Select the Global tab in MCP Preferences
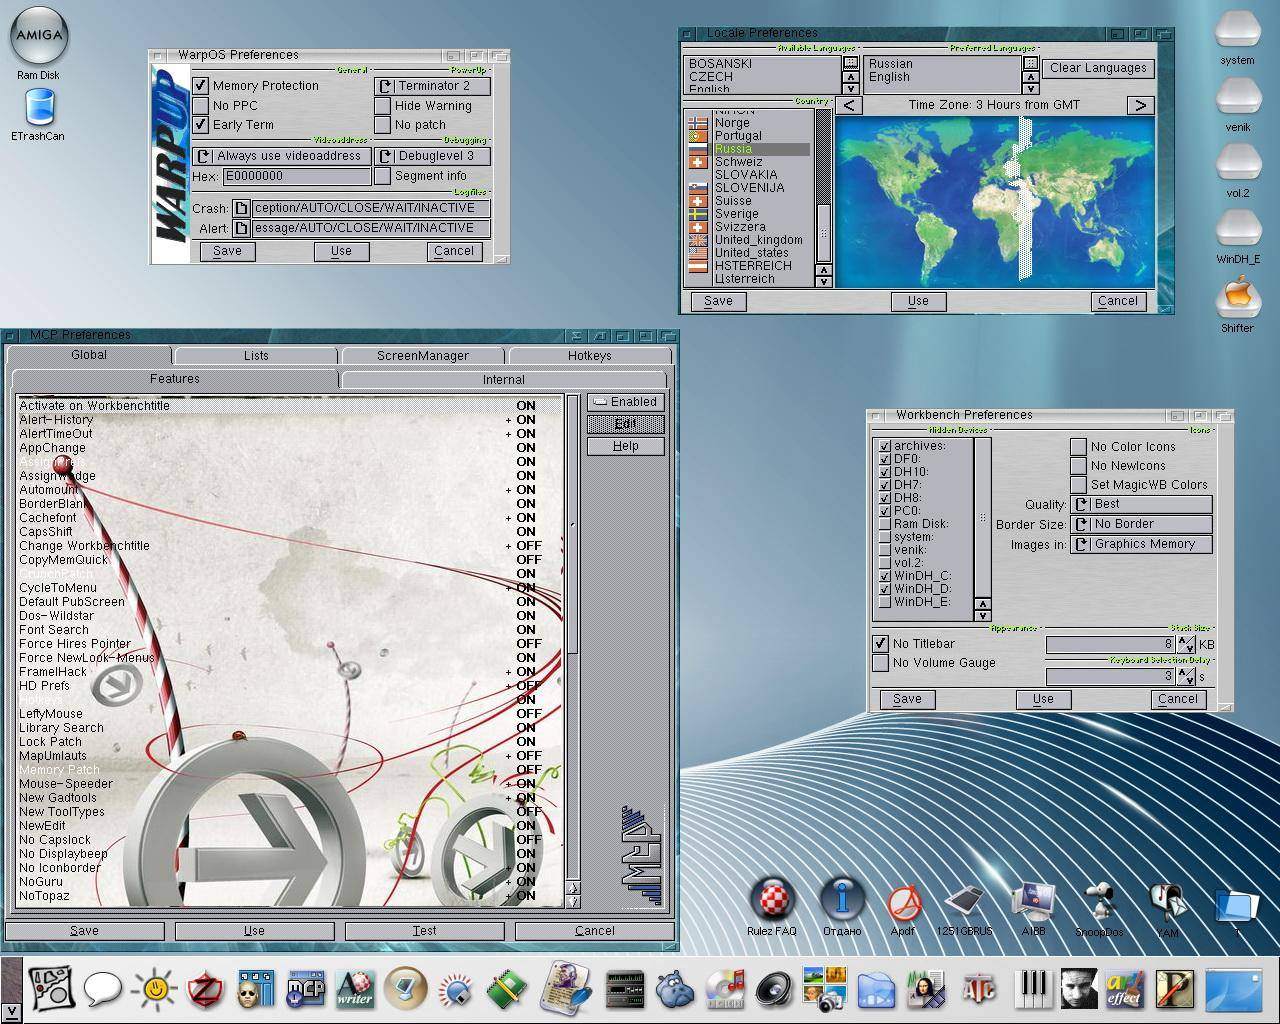Screen dimensions: 1280x1024 [89, 355]
